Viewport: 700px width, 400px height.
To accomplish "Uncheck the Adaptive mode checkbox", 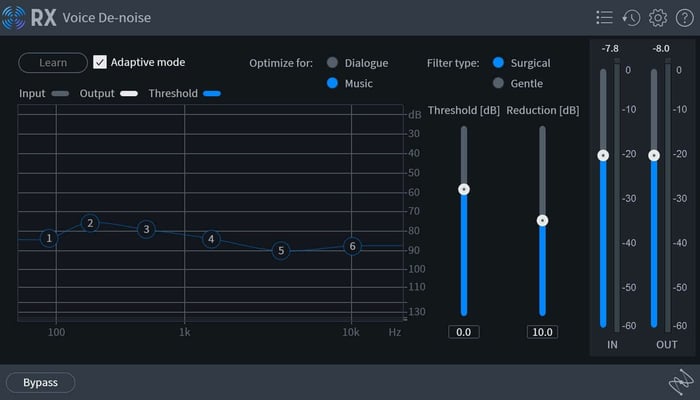I will tap(100, 62).
